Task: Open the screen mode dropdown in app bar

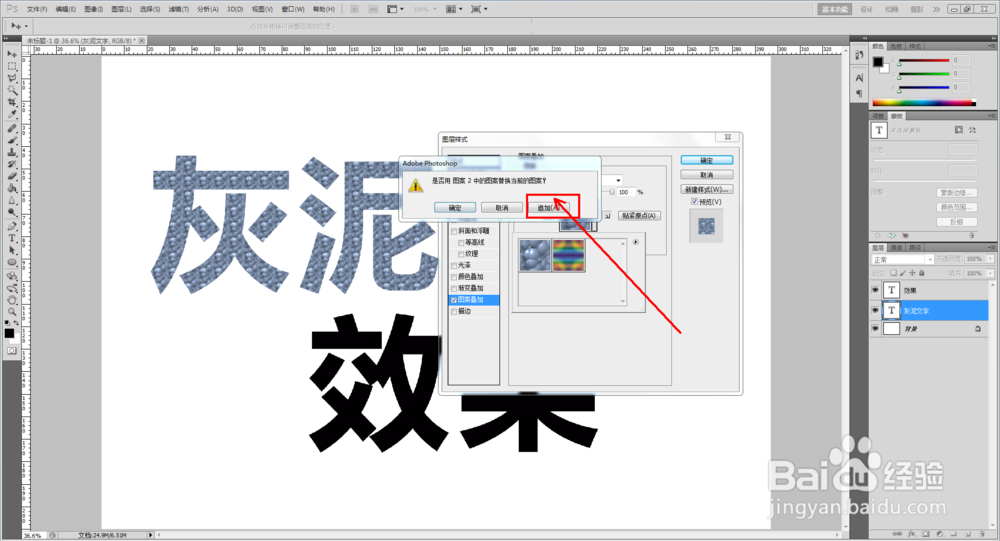Action: 478,9
